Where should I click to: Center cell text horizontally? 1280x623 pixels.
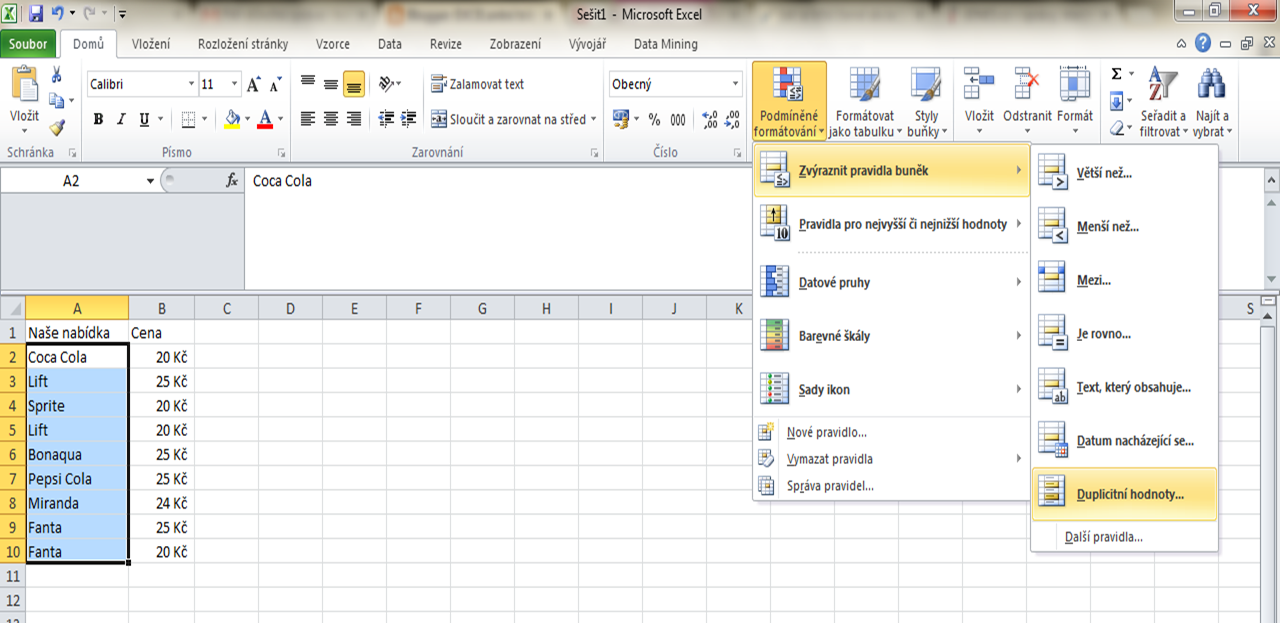tap(331, 119)
